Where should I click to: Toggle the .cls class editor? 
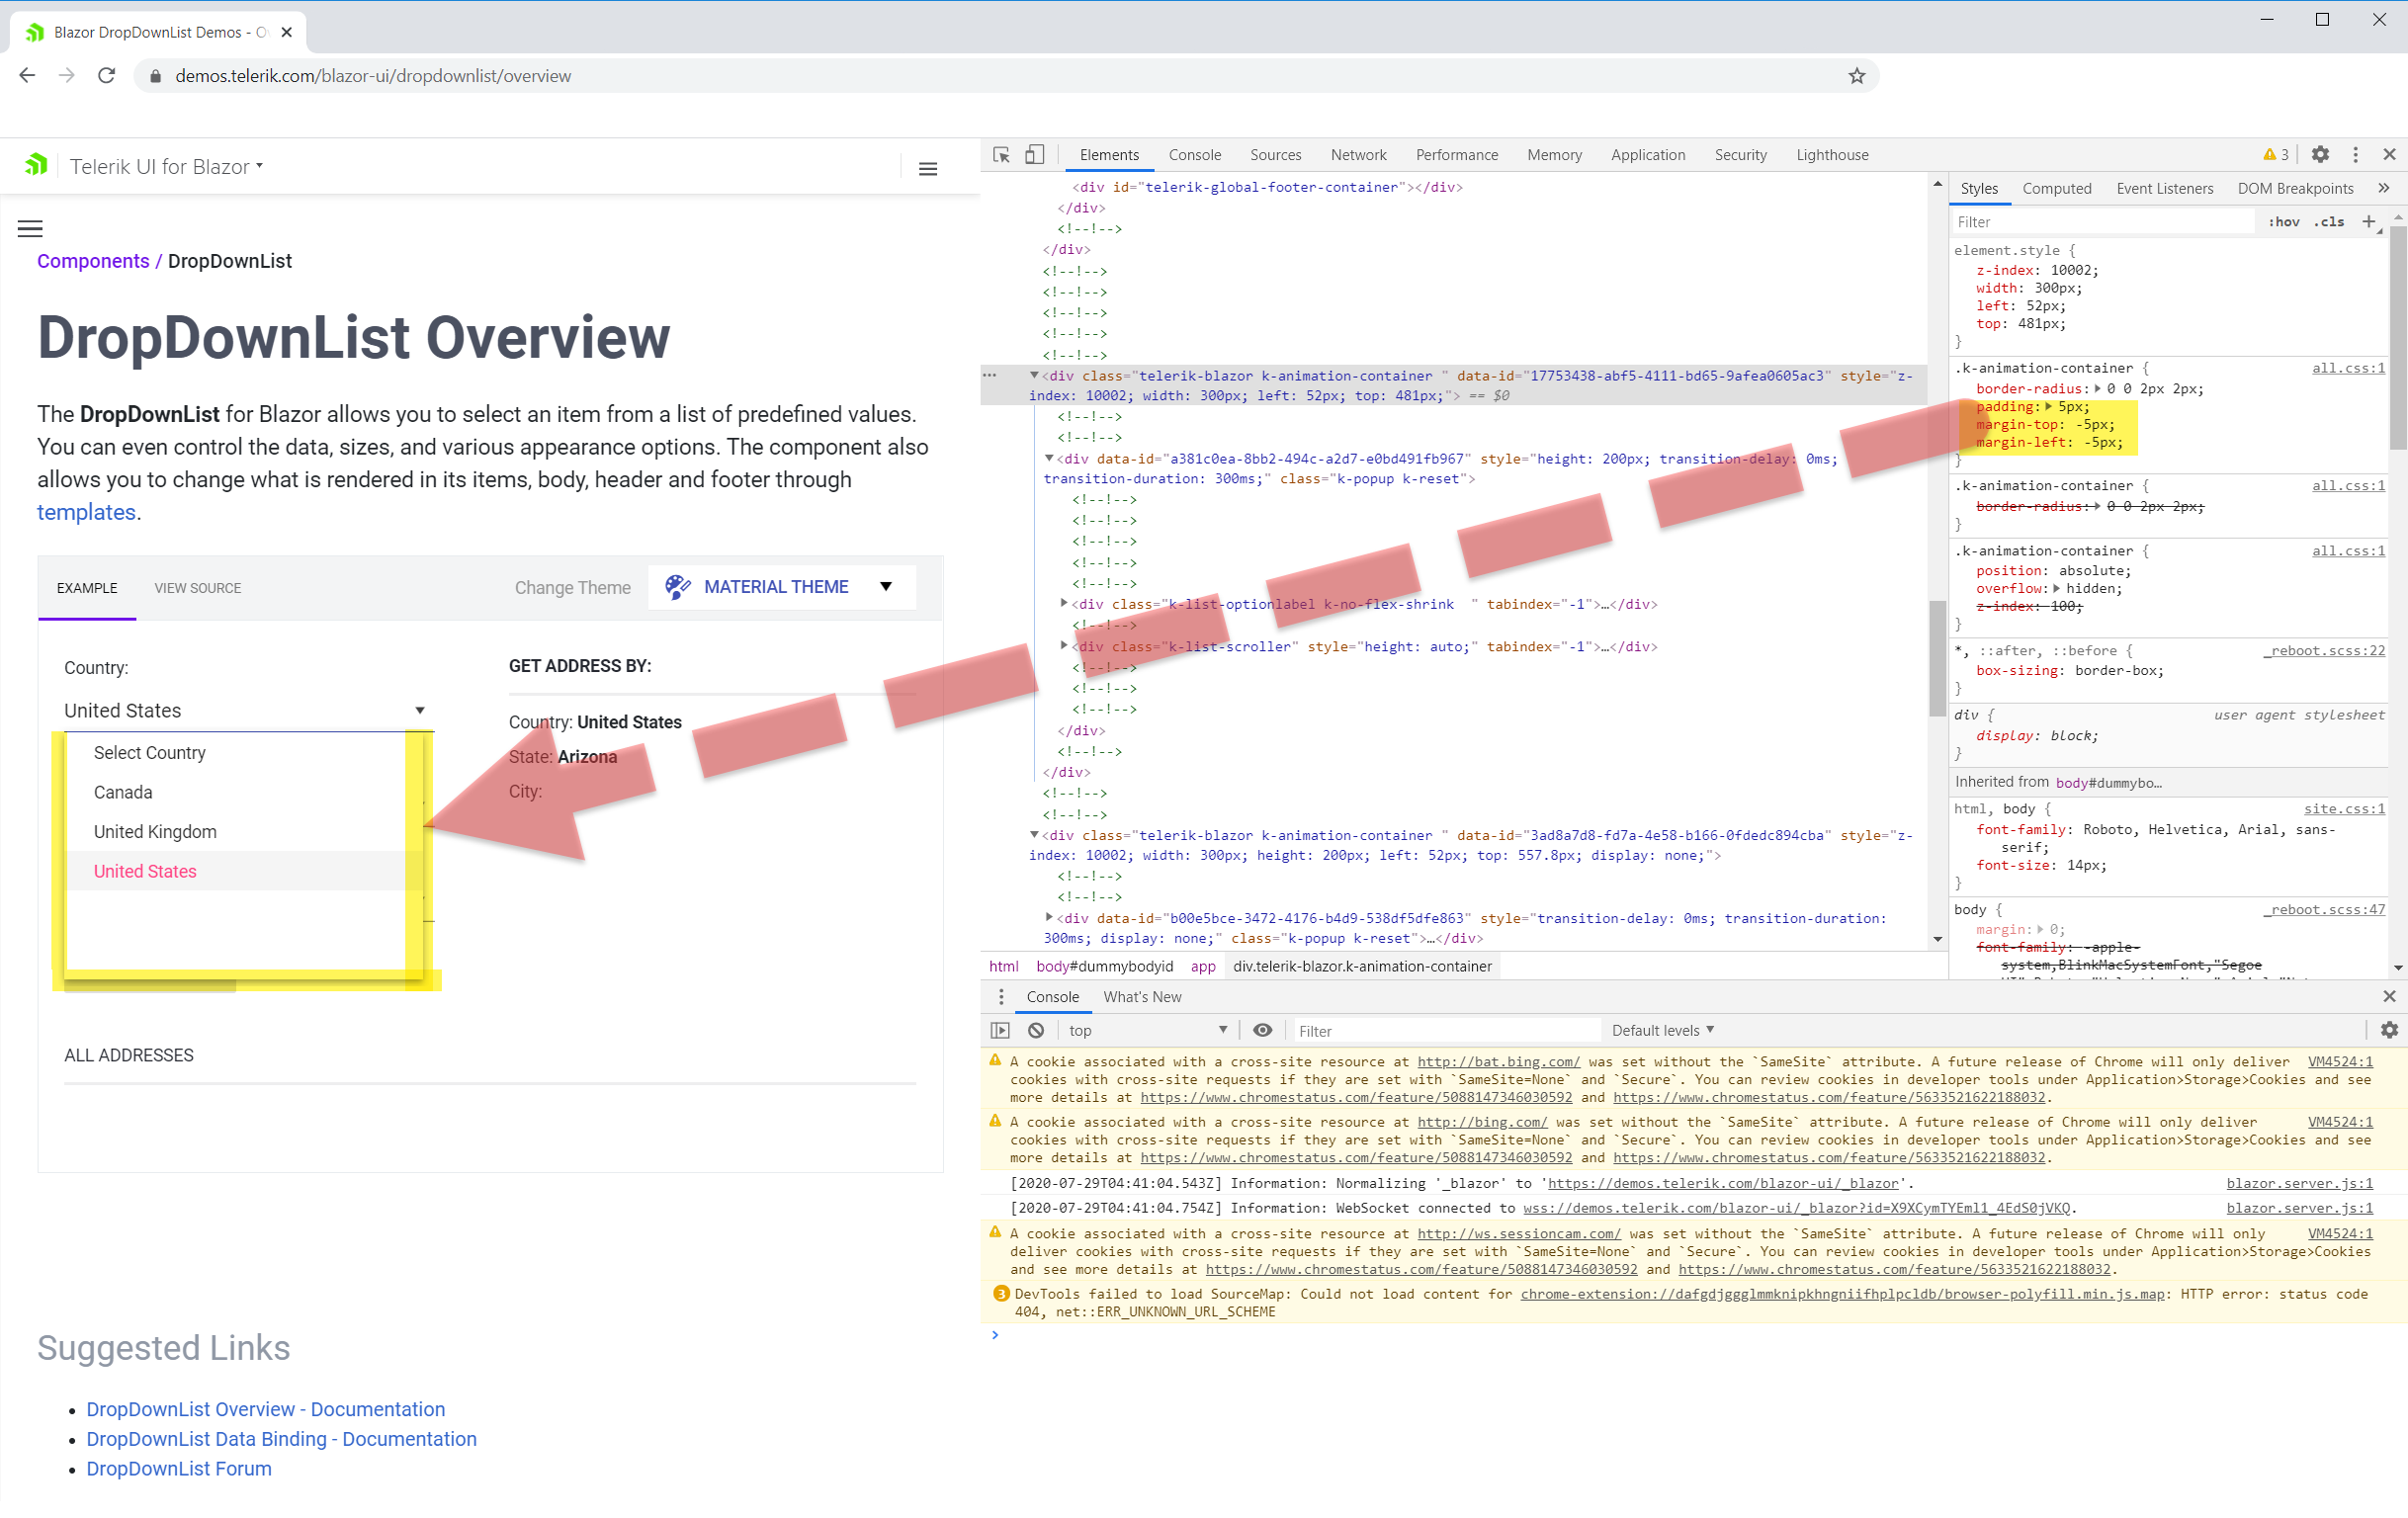click(2329, 222)
